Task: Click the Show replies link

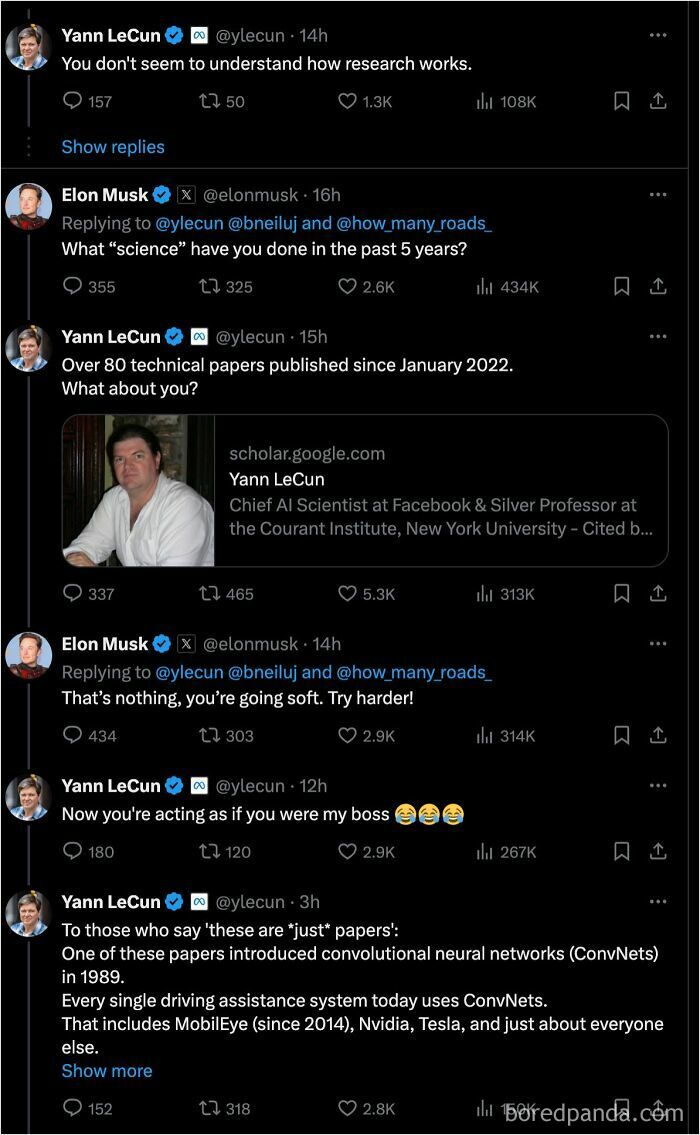Action: 113,147
